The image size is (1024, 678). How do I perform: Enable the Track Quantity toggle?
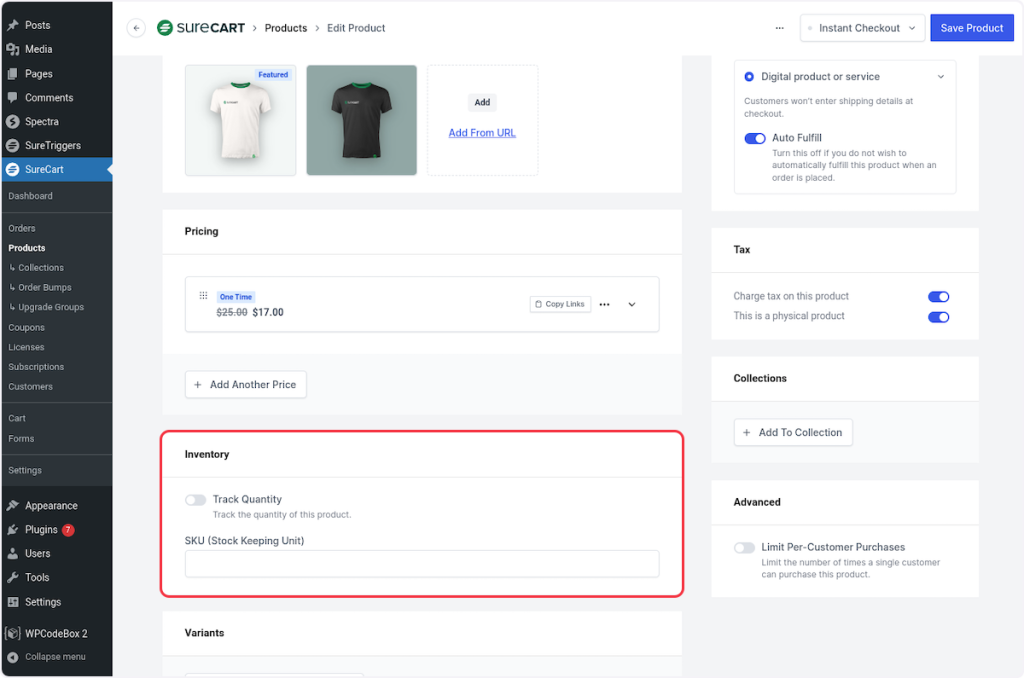[x=196, y=500]
